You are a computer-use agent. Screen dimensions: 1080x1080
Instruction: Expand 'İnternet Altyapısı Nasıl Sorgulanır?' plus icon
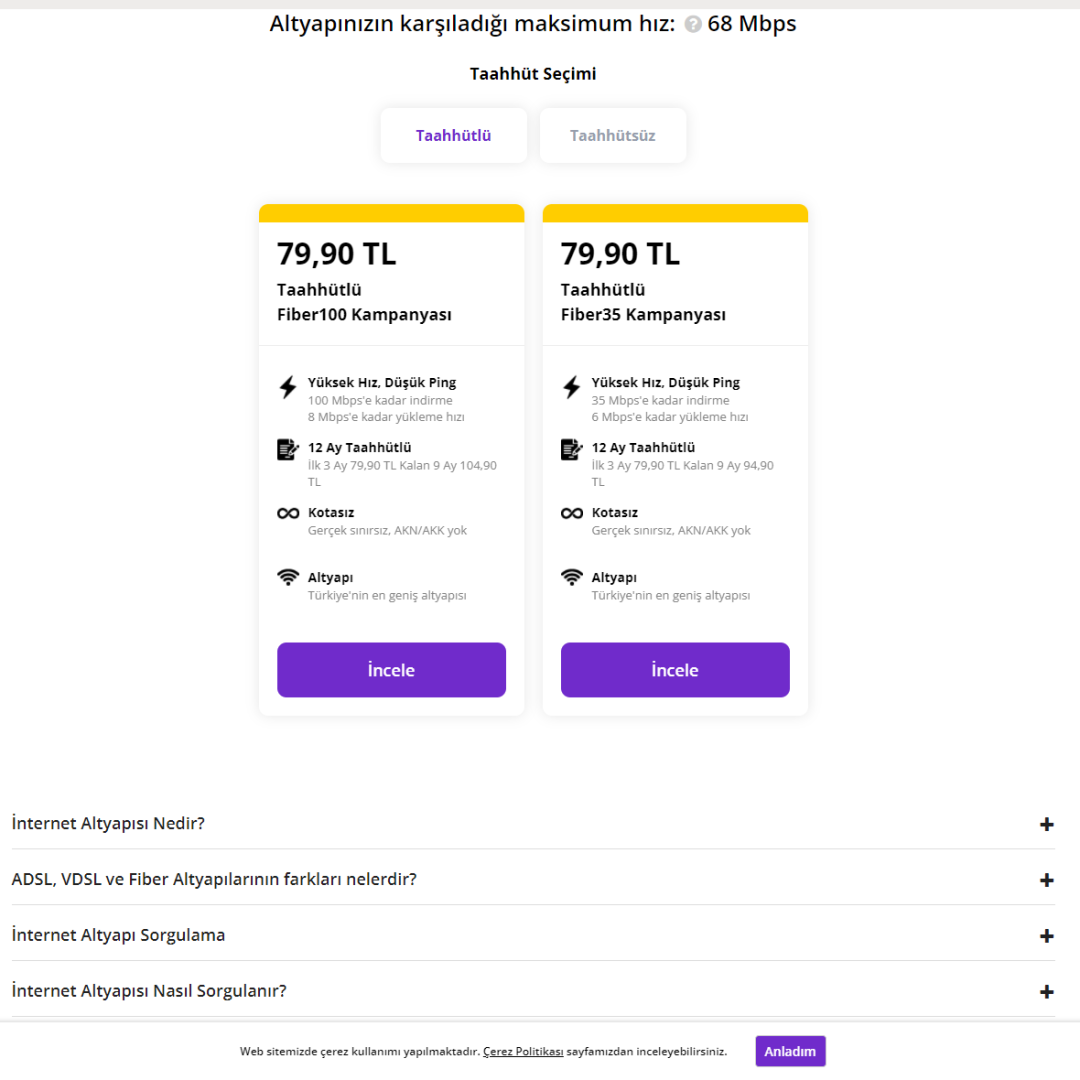coord(1046,992)
